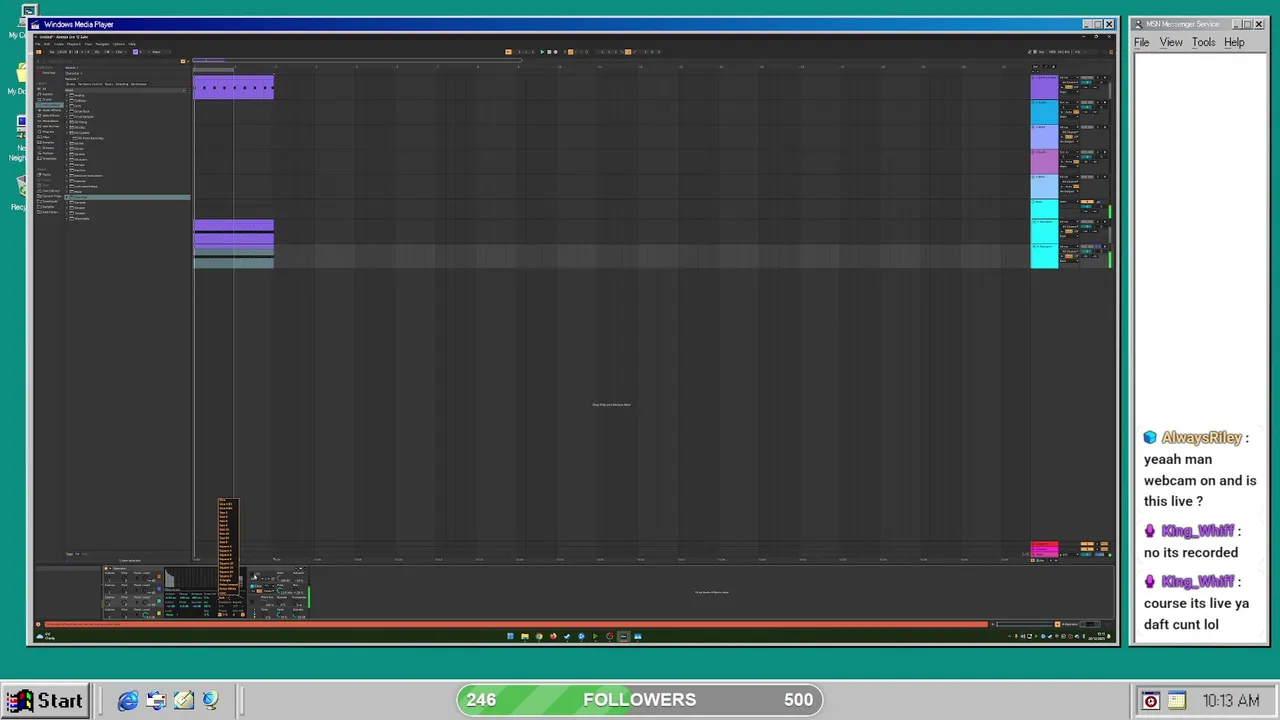Open Current Project under browser Places
1280x720 pixels.
50,196
